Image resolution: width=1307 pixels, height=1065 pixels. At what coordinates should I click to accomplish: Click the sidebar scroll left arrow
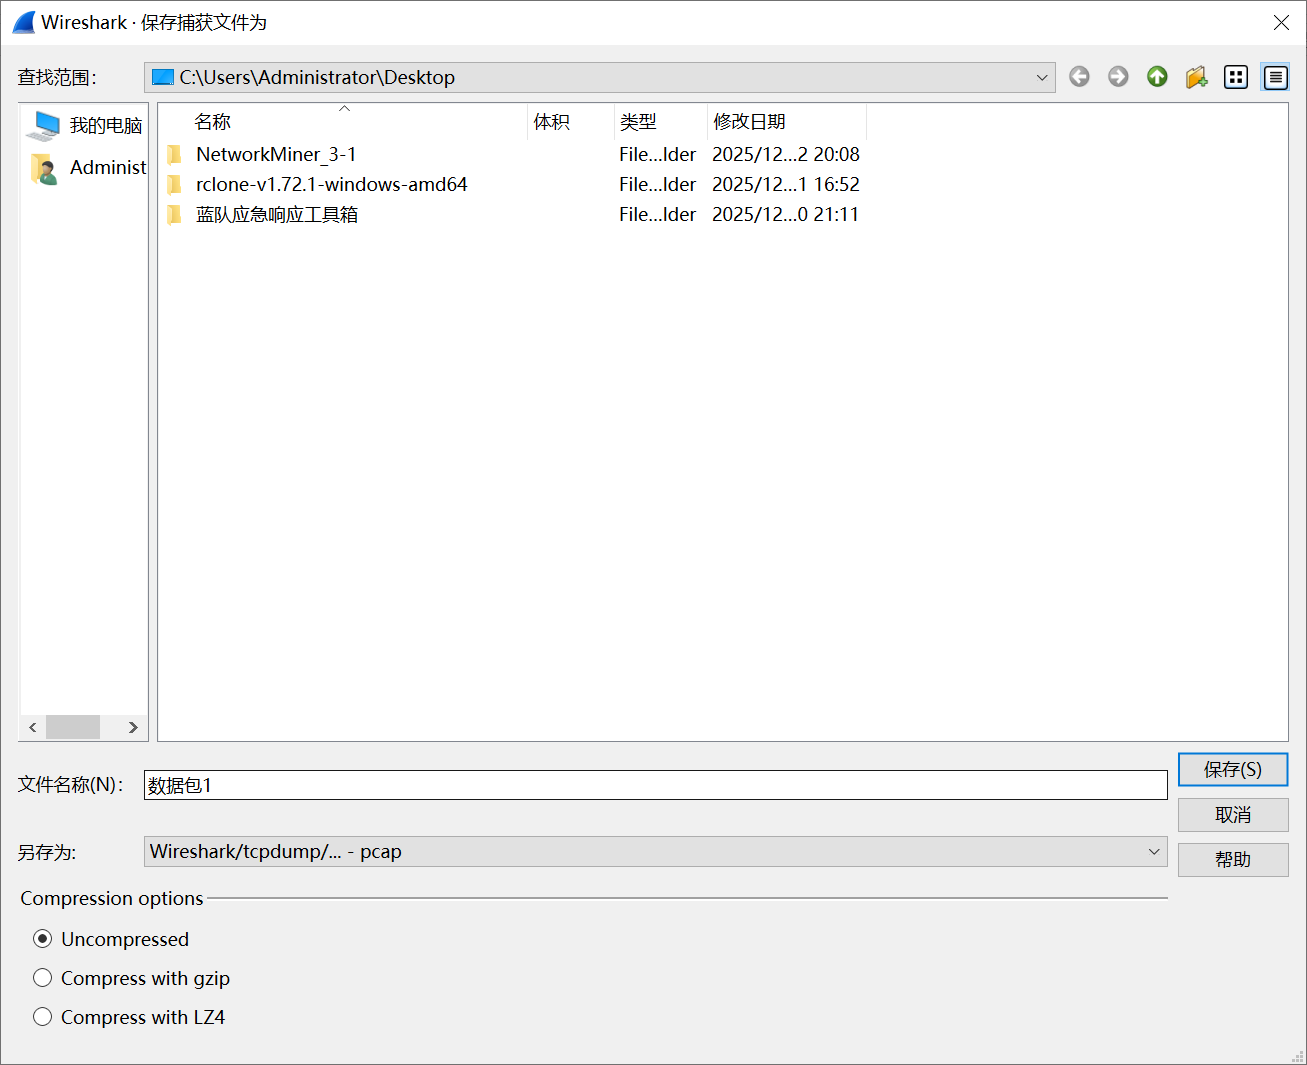point(33,727)
